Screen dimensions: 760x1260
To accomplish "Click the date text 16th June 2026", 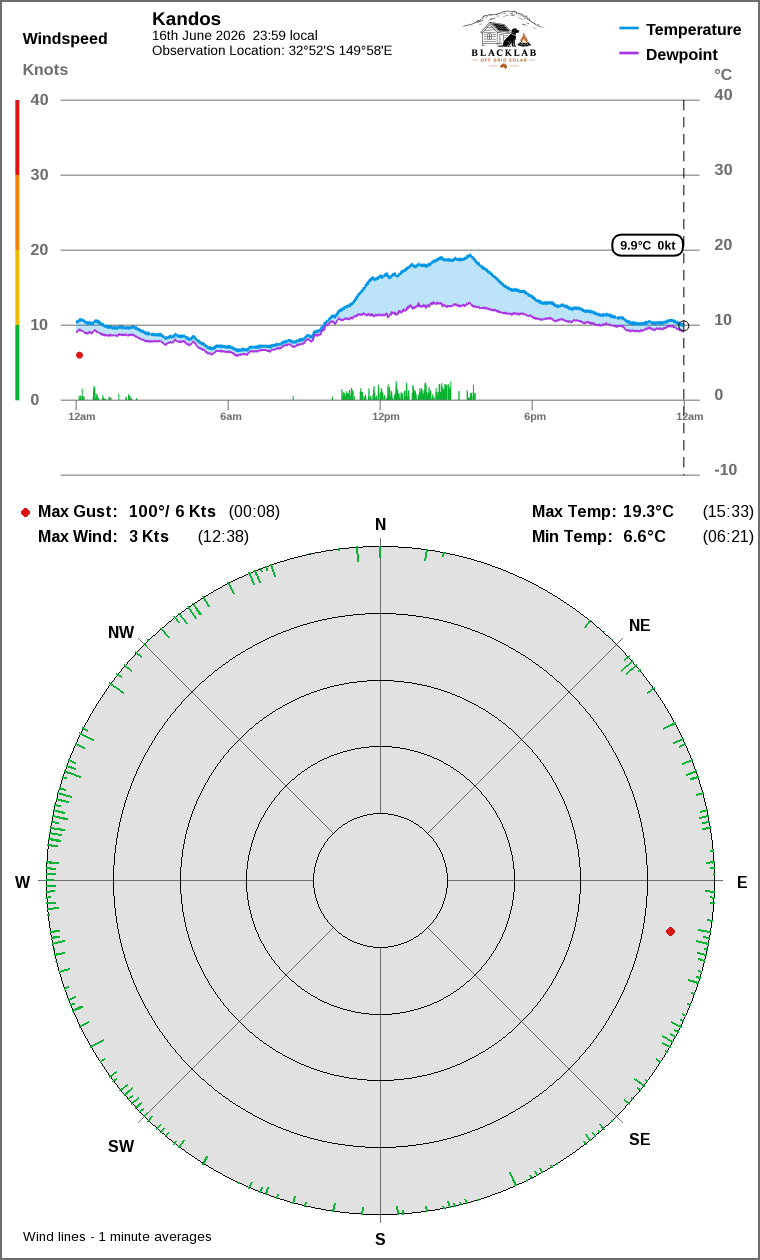I will tap(198, 35).
